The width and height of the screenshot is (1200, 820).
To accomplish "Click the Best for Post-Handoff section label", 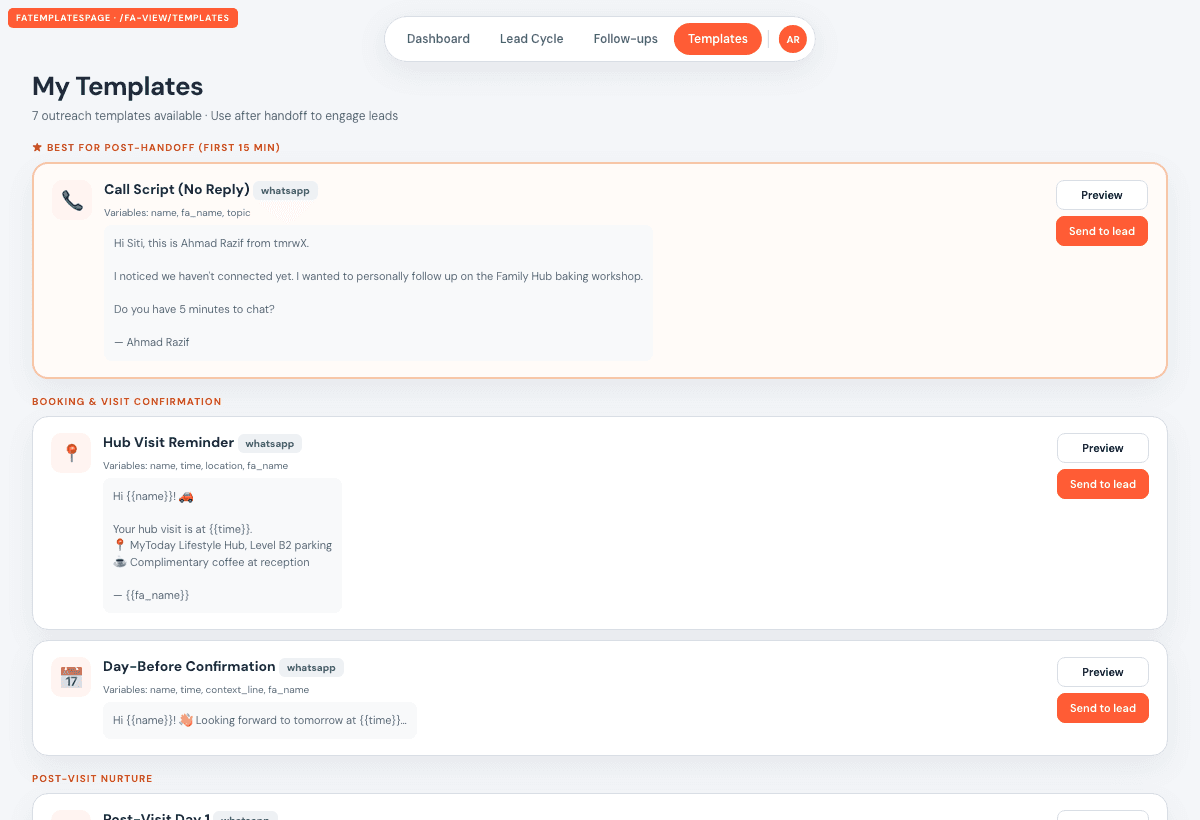I will (163, 147).
